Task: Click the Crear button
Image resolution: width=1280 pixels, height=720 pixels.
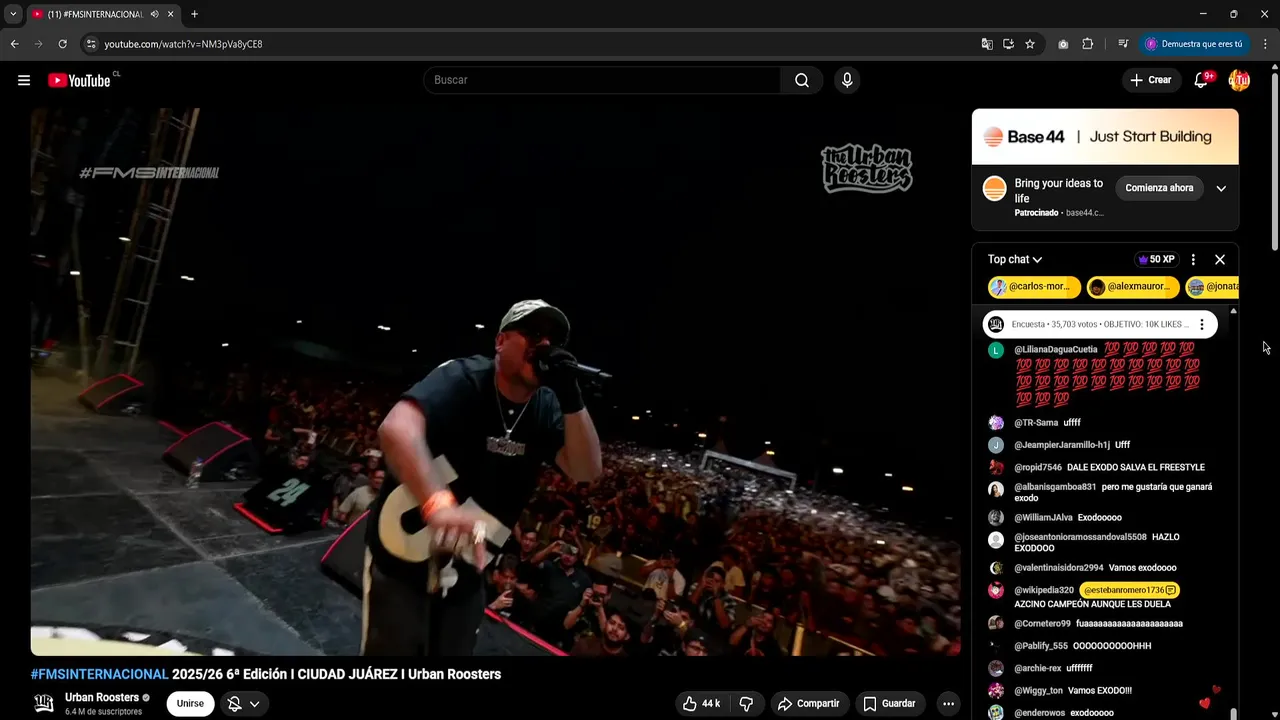Action: click(x=1151, y=80)
